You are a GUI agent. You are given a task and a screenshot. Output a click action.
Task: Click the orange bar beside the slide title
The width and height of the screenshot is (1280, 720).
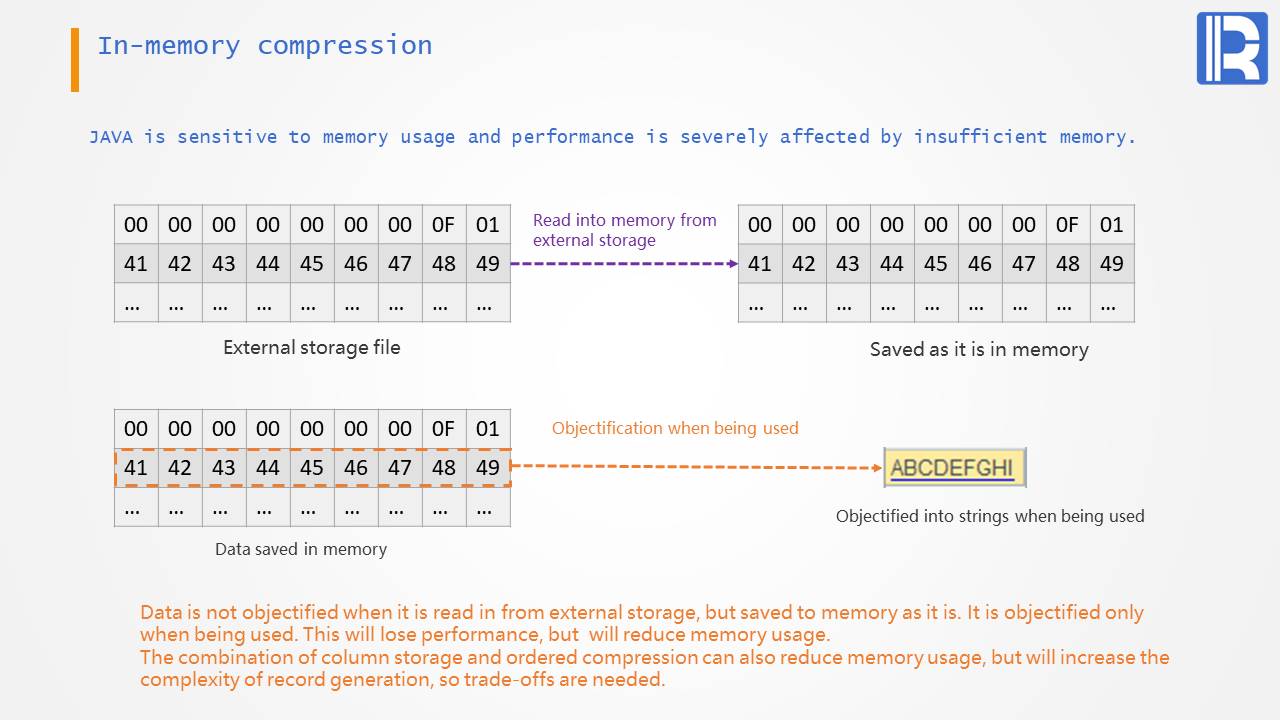point(75,60)
